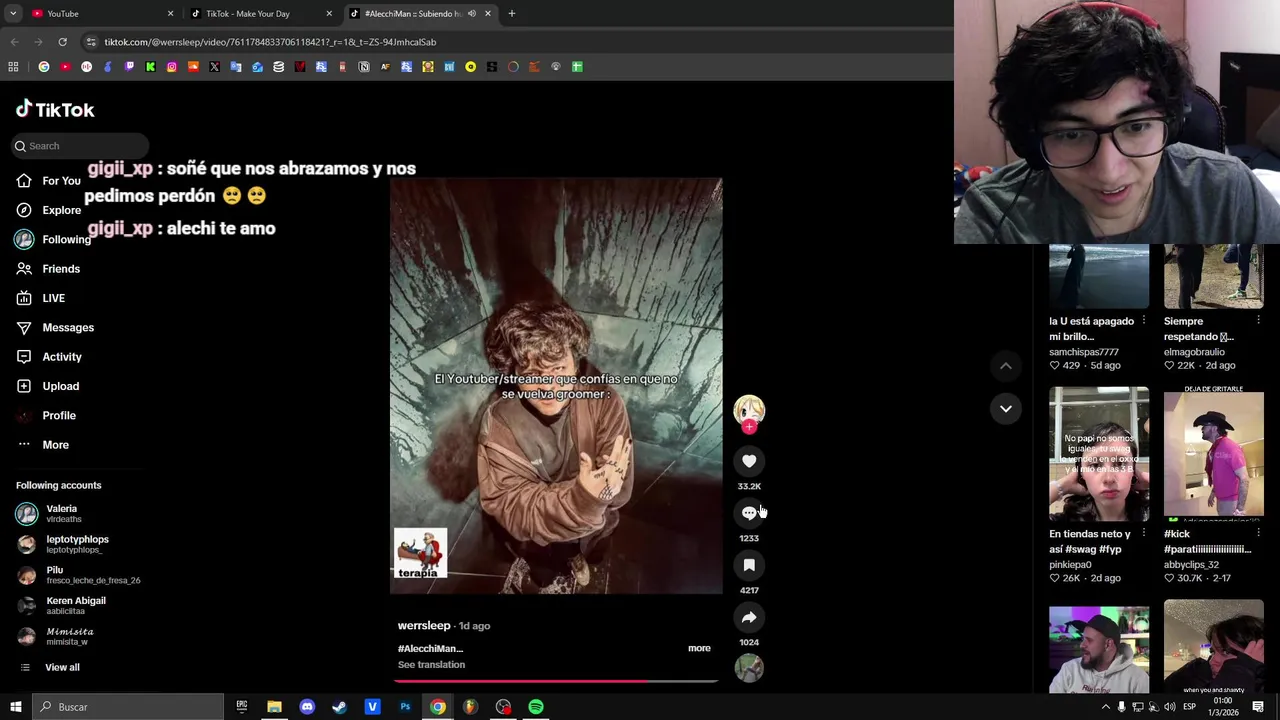Like the video with the heart icon

[749, 461]
